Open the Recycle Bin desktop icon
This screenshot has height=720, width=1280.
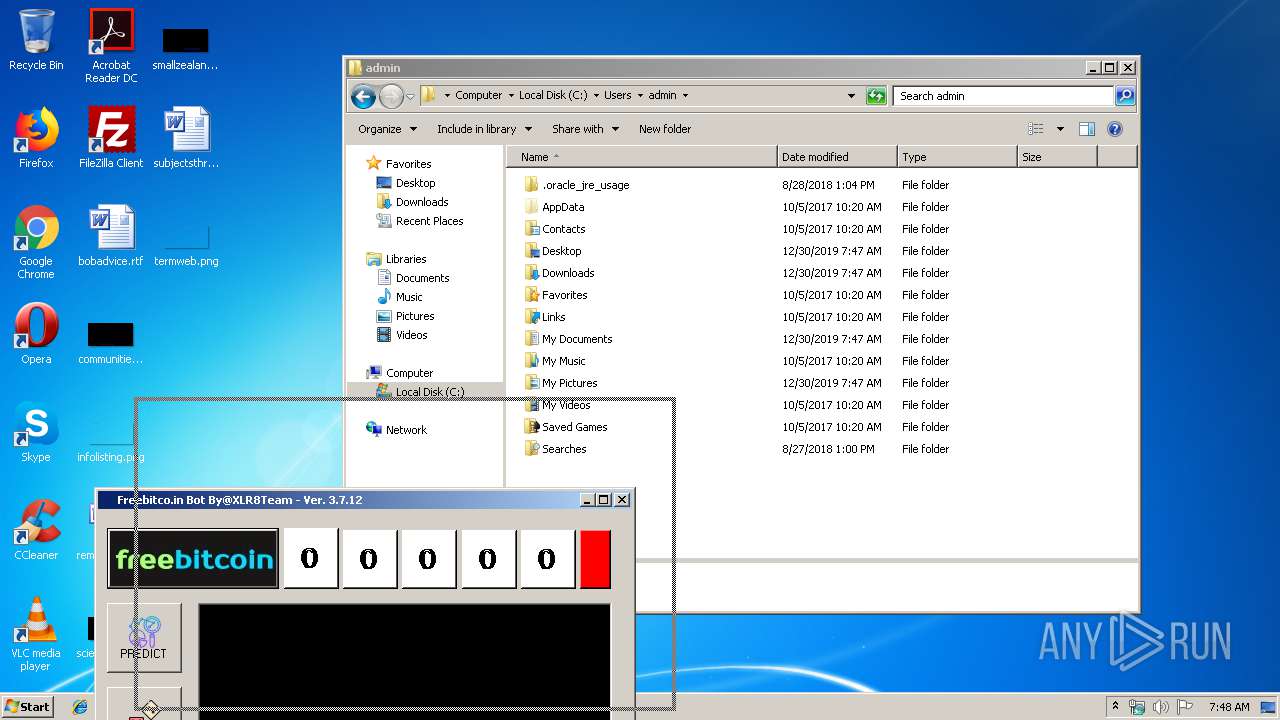click(36, 41)
